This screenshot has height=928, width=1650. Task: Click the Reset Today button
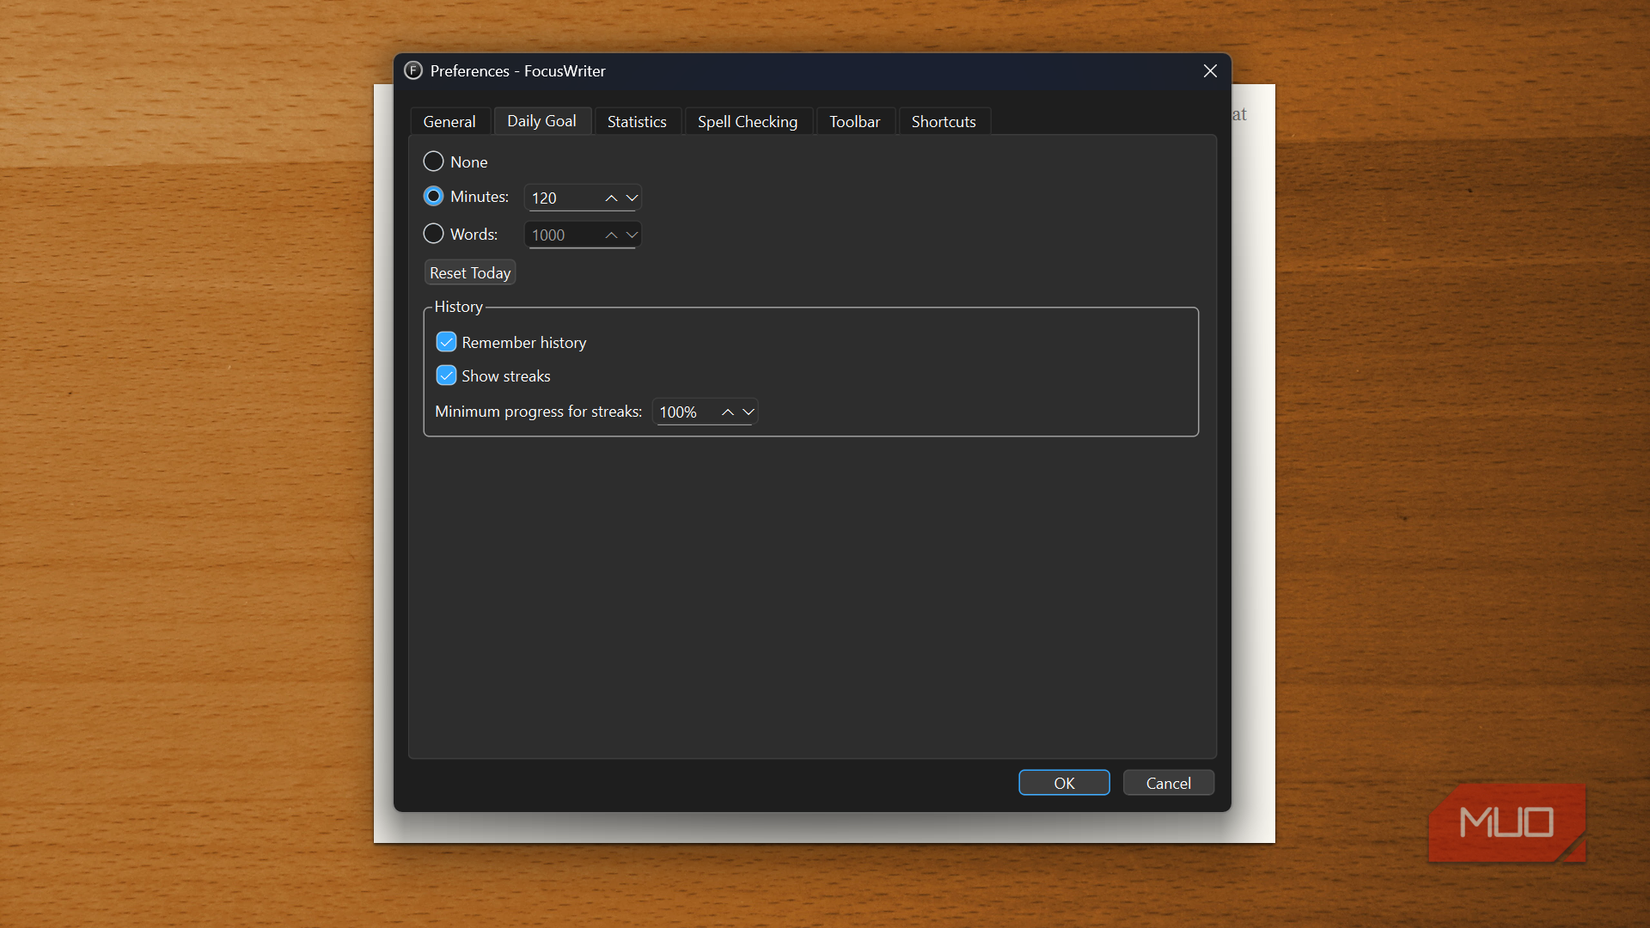tap(469, 271)
